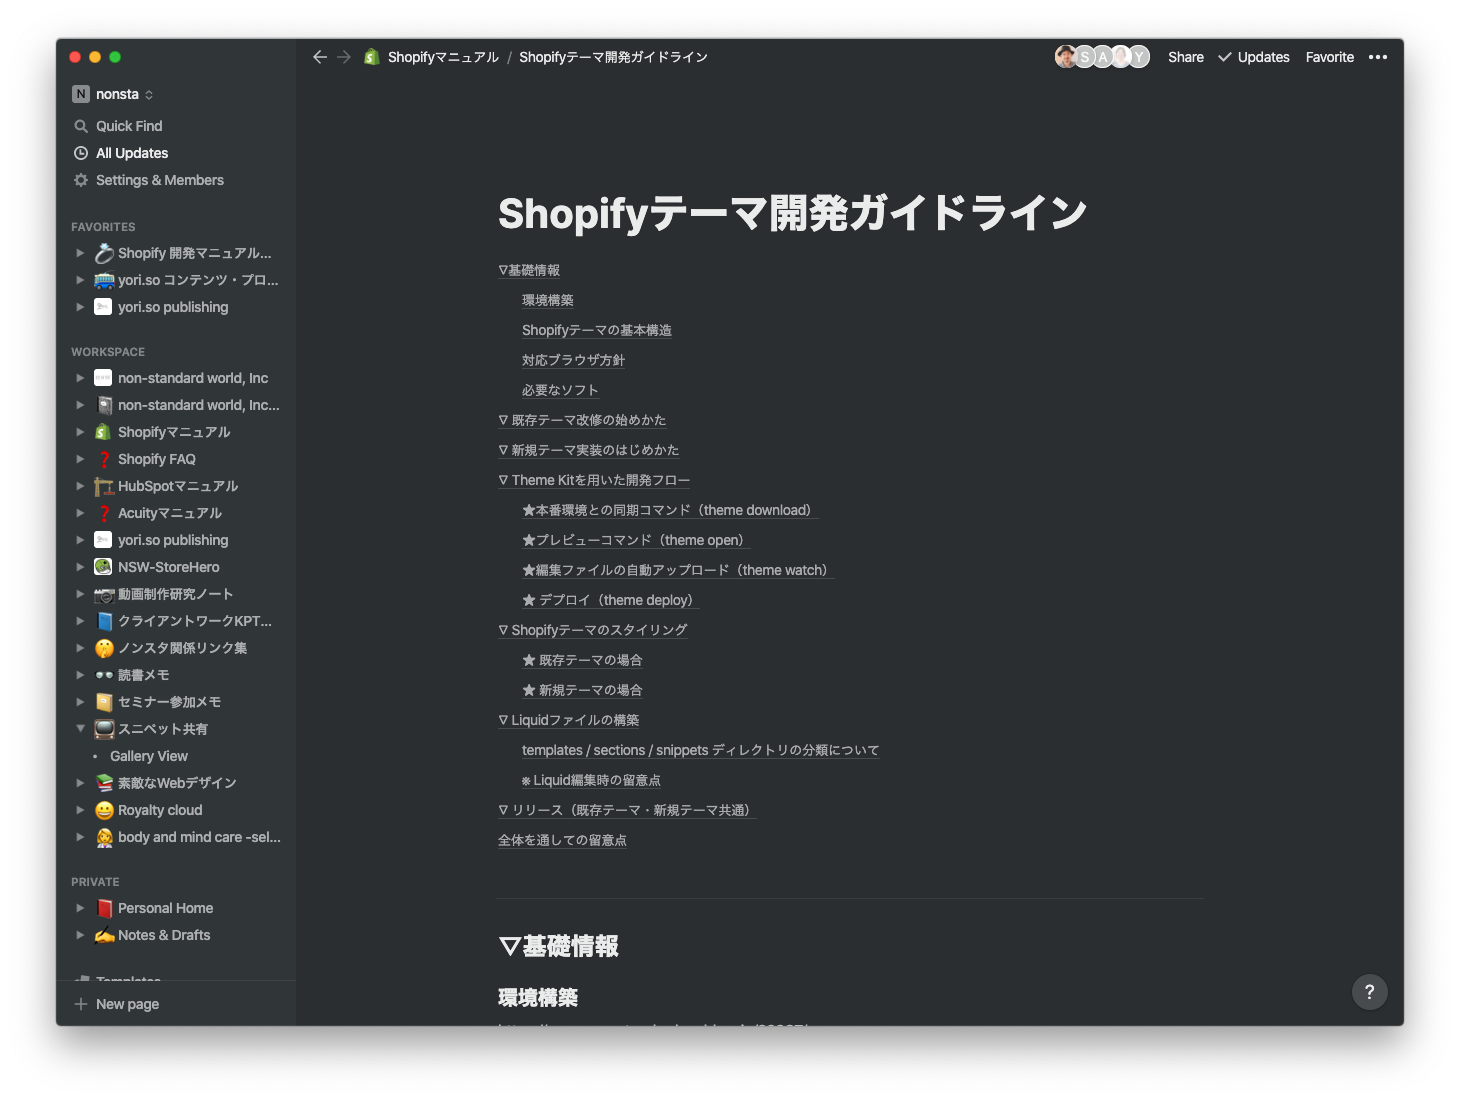1460x1100 pixels.
Task: Expand the yori.so コンテンツ favorite page
Action: (80, 280)
